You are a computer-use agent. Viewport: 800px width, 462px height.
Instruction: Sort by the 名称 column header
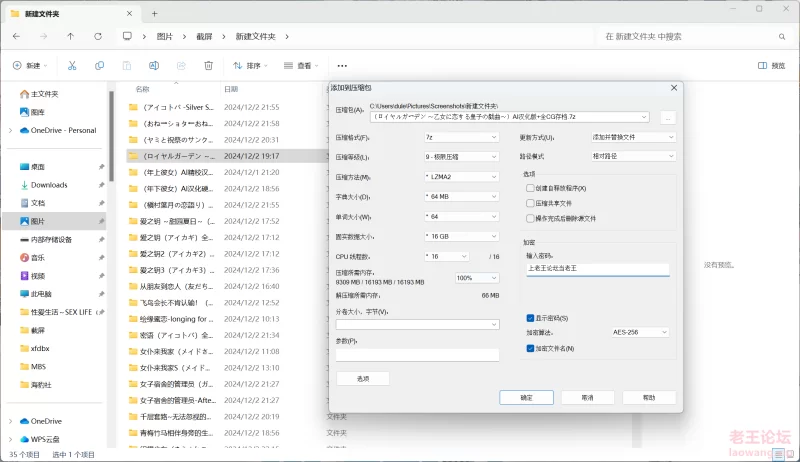143,89
